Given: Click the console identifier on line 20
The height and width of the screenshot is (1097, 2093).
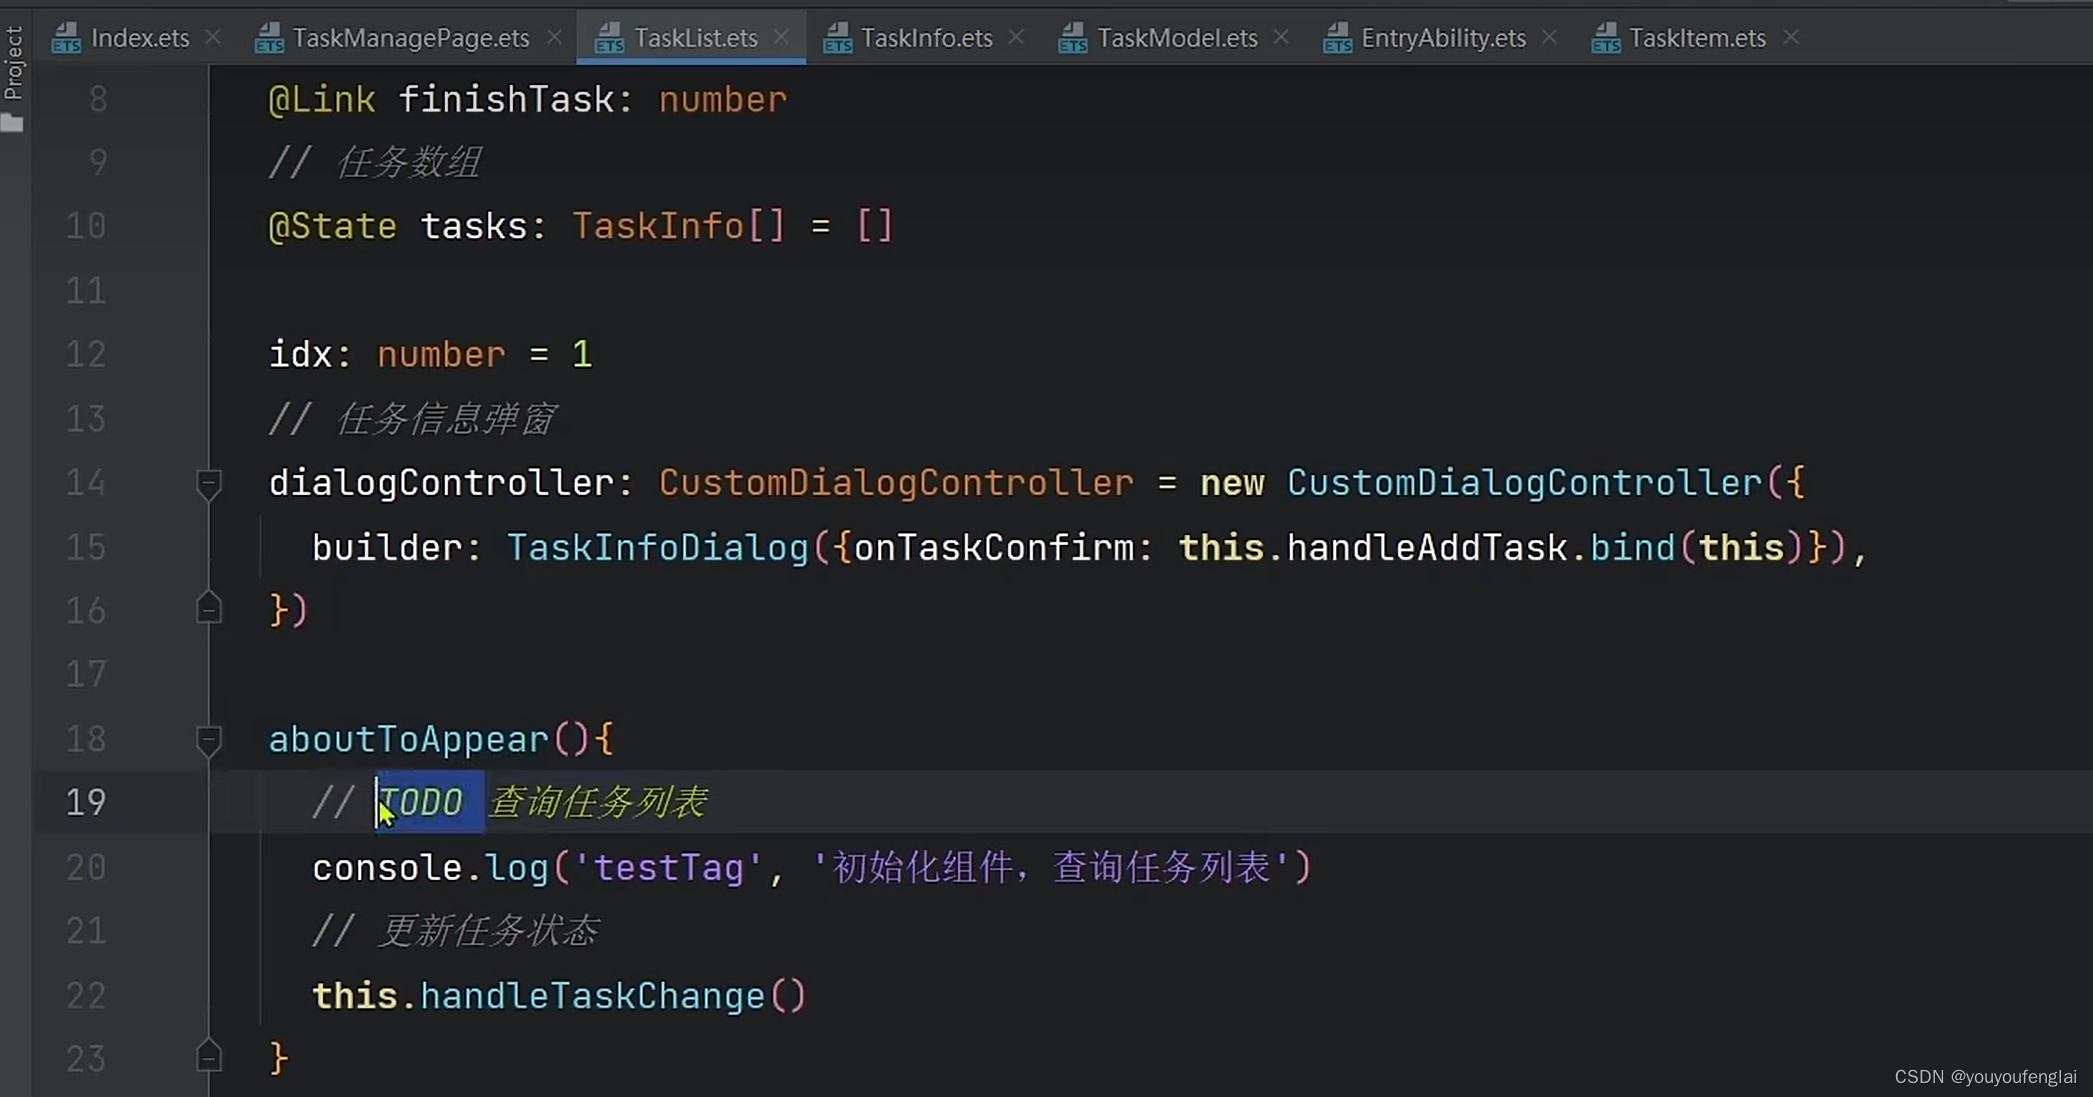Looking at the screenshot, I should click(387, 867).
